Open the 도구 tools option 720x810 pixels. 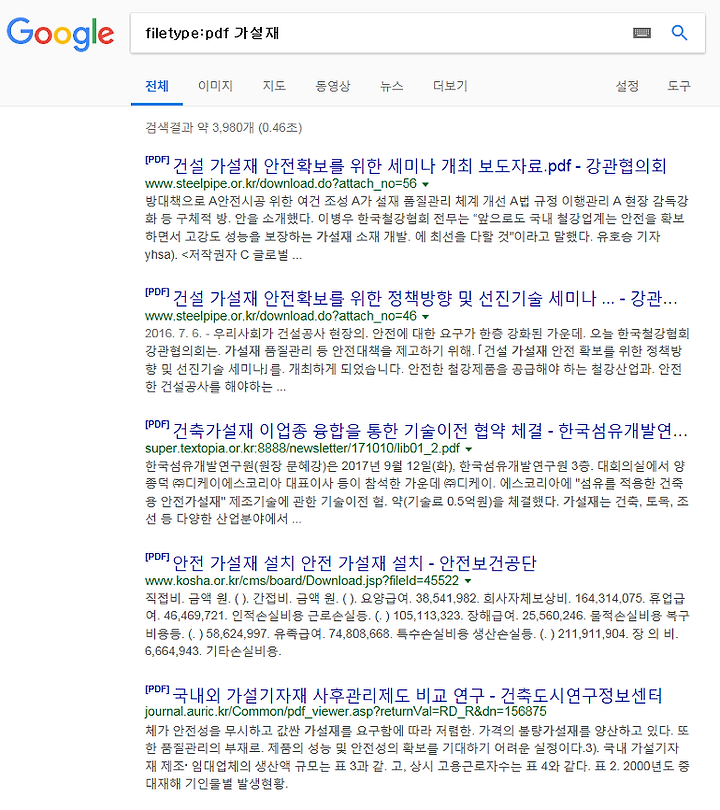(x=679, y=86)
